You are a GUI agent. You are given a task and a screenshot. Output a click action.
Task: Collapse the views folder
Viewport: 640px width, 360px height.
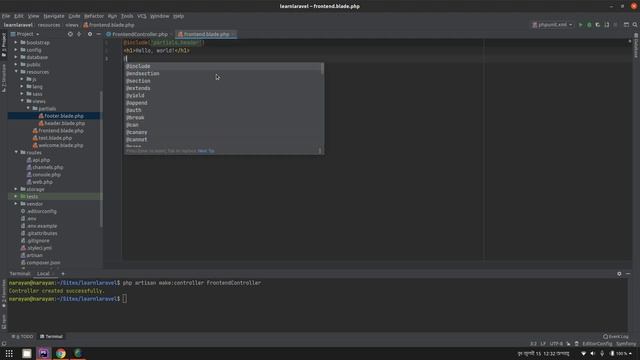tap(22, 101)
